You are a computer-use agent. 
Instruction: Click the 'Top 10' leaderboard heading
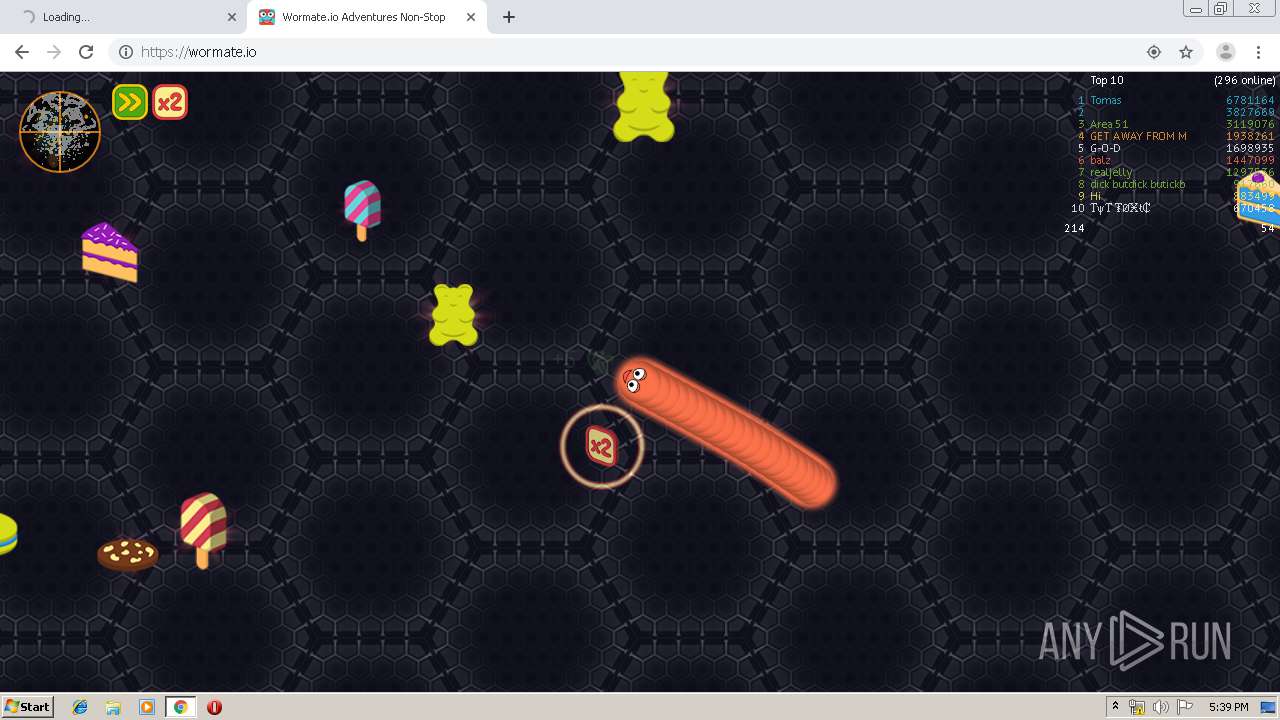click(x=1106, y=80)
